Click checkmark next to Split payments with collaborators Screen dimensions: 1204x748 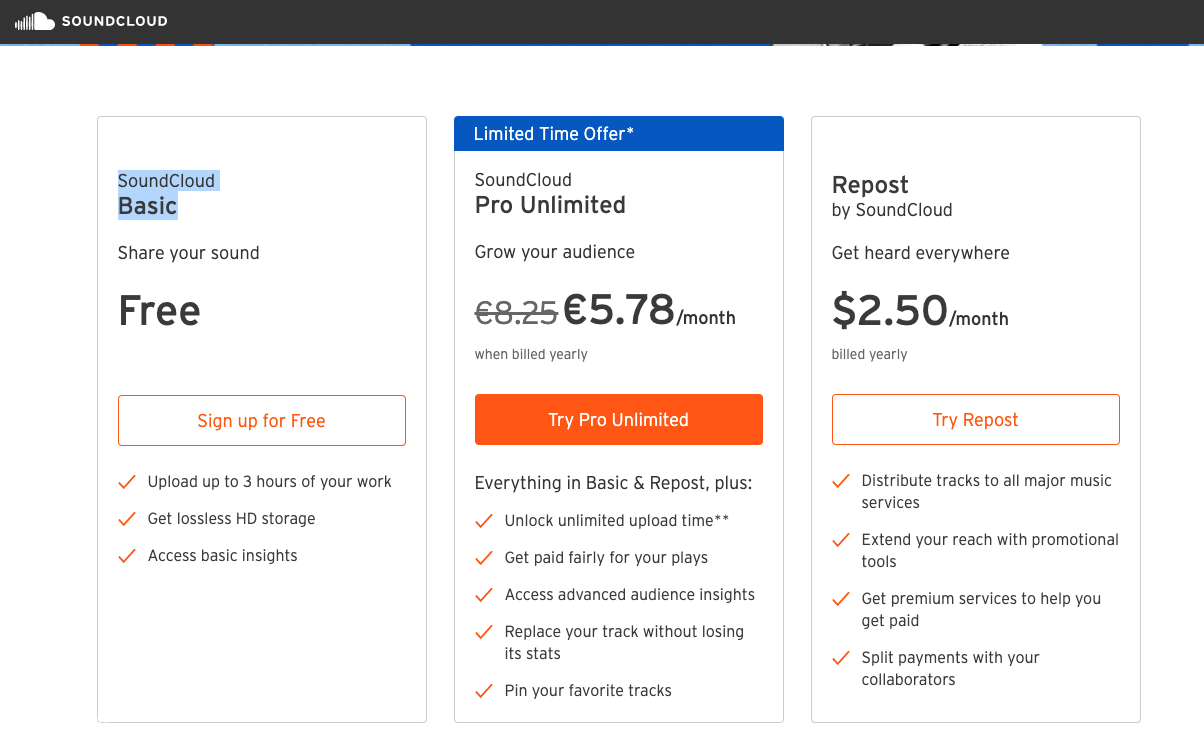pos(841,658)
